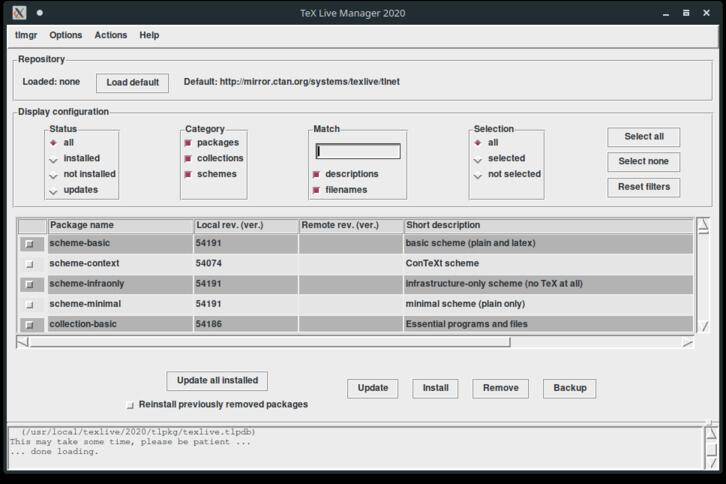Viewport: 726px width, 484px height.
Task: Click package list scroll-left arrow
Action: [22, 342]
